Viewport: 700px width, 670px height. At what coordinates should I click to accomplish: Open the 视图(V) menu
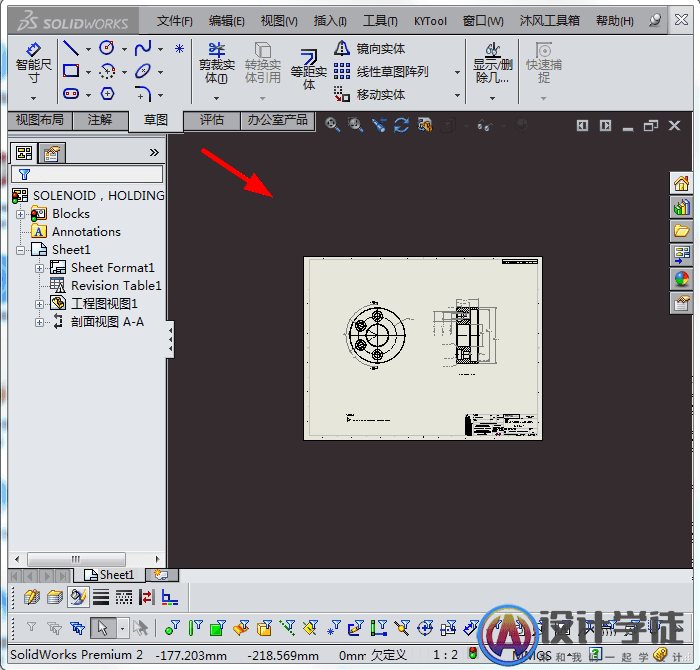tap(279, 21)
